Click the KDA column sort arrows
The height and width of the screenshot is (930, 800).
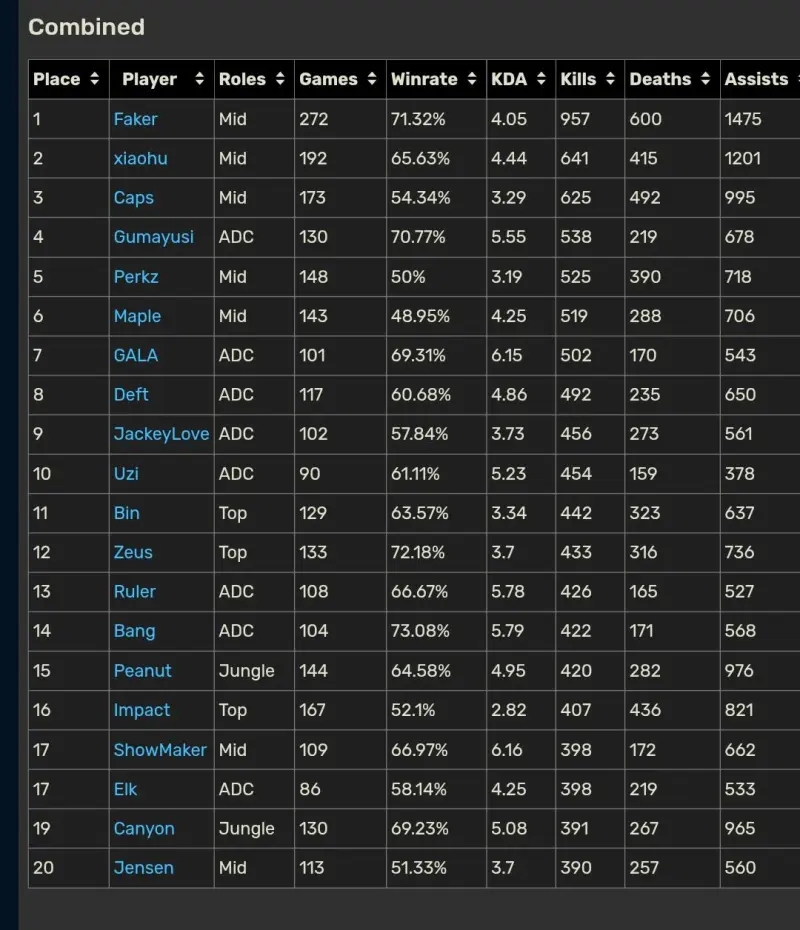tap(541, 79)
